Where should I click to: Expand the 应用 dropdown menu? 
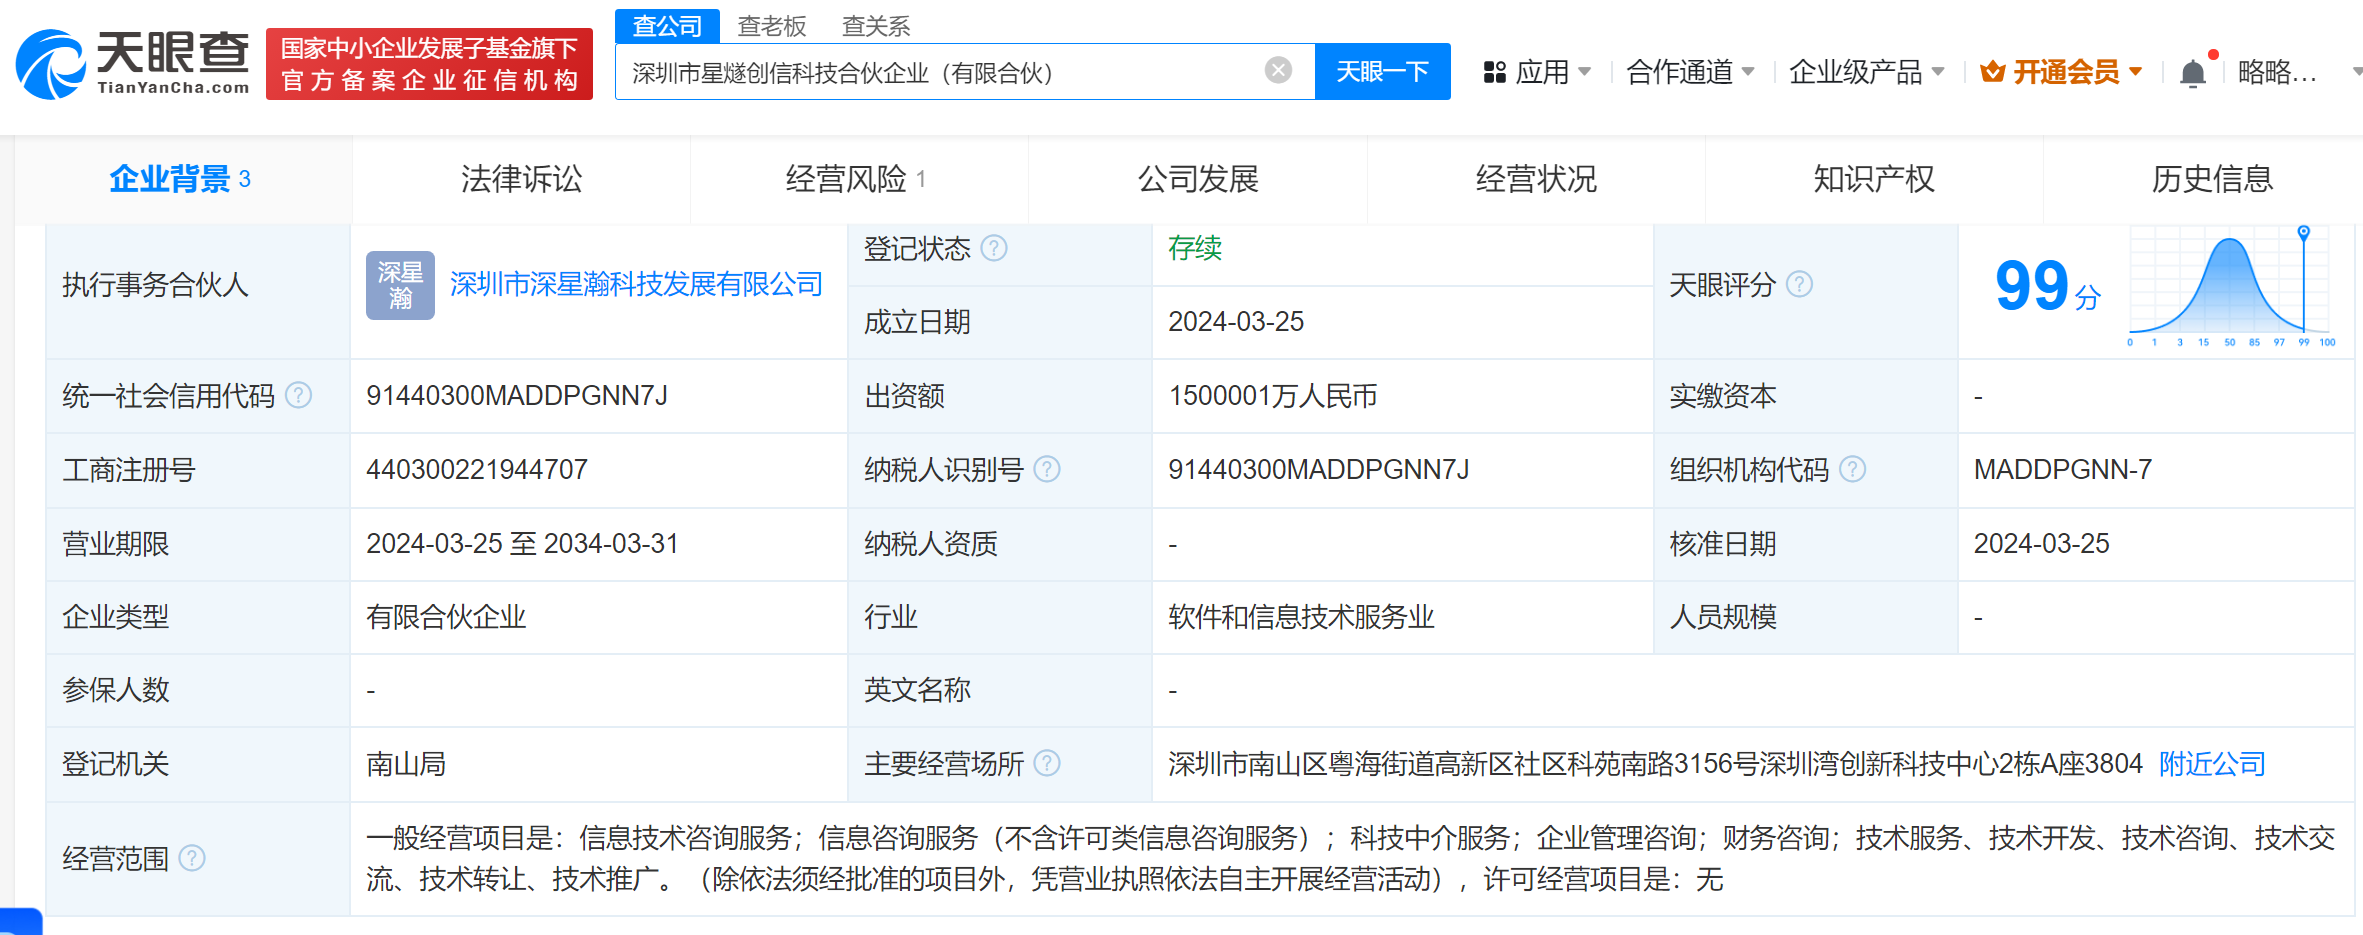[1537, 72]
